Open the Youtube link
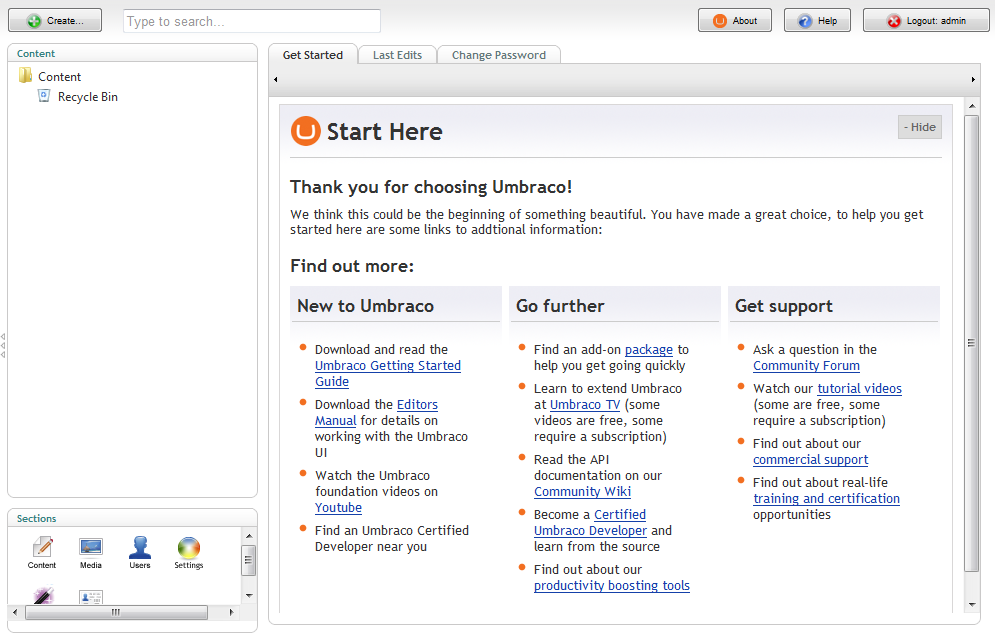 click(338, 508)
